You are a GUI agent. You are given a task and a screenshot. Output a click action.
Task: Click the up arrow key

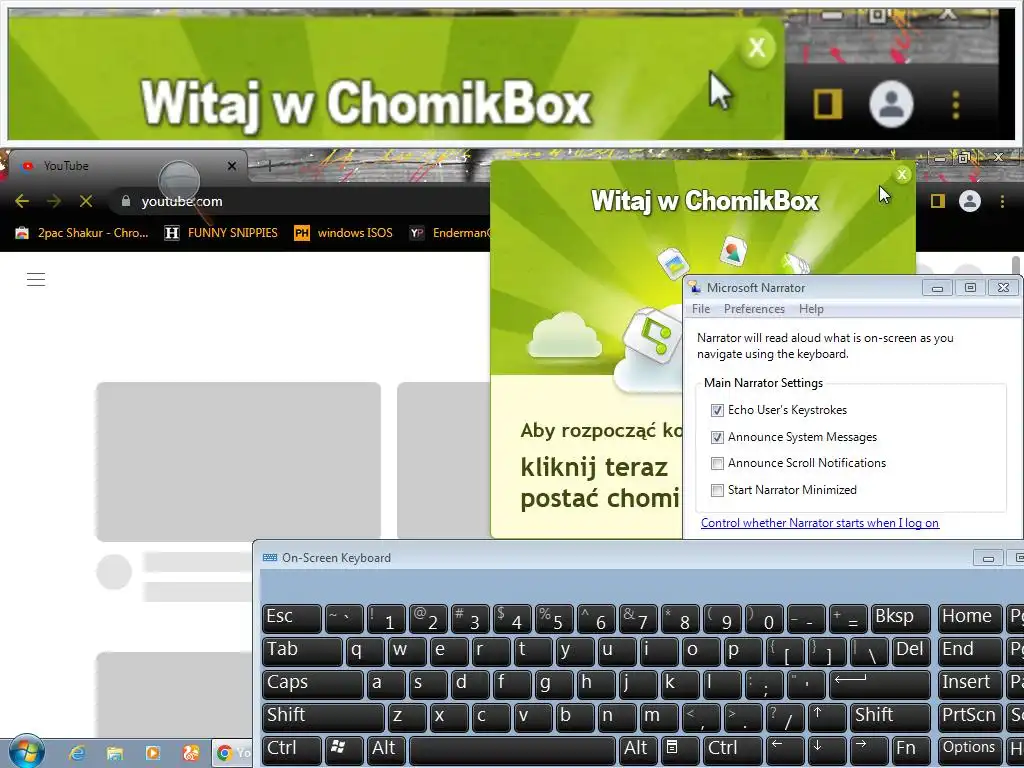coord(827,716)
